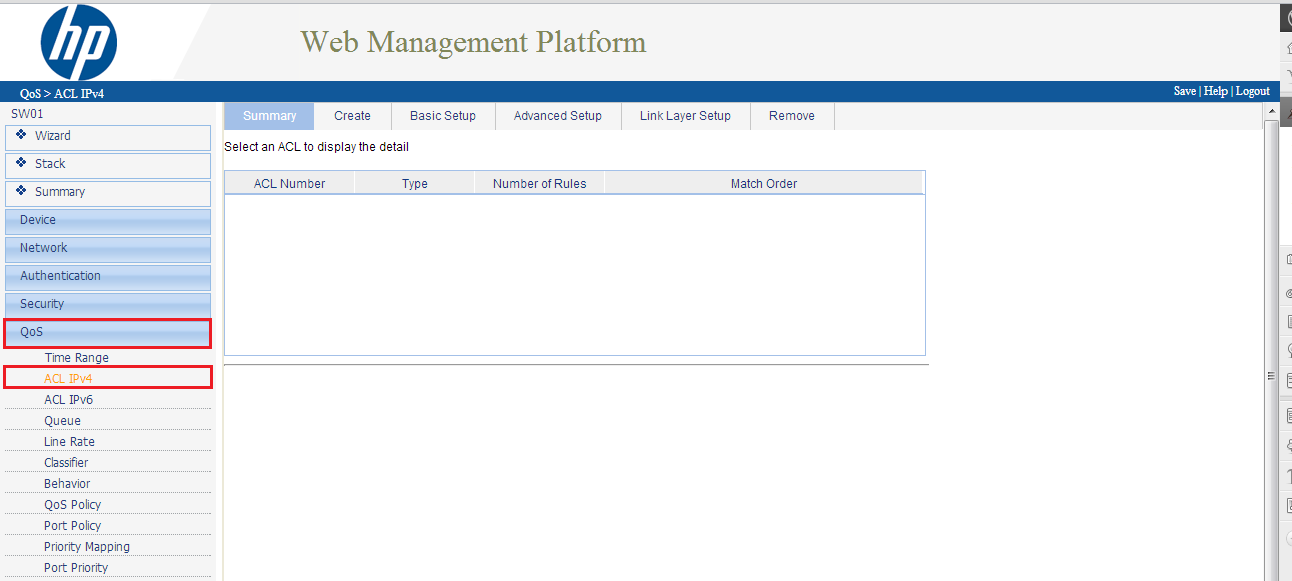Expand the Authentication menu section
The width and height of the screenshot is (1292, 581).
[x=108, y=276]
